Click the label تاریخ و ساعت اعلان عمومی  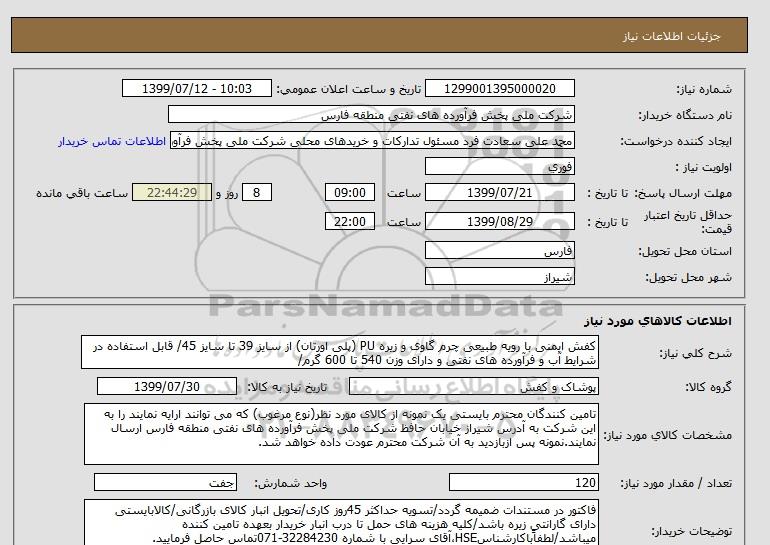[x=349, y=89]
